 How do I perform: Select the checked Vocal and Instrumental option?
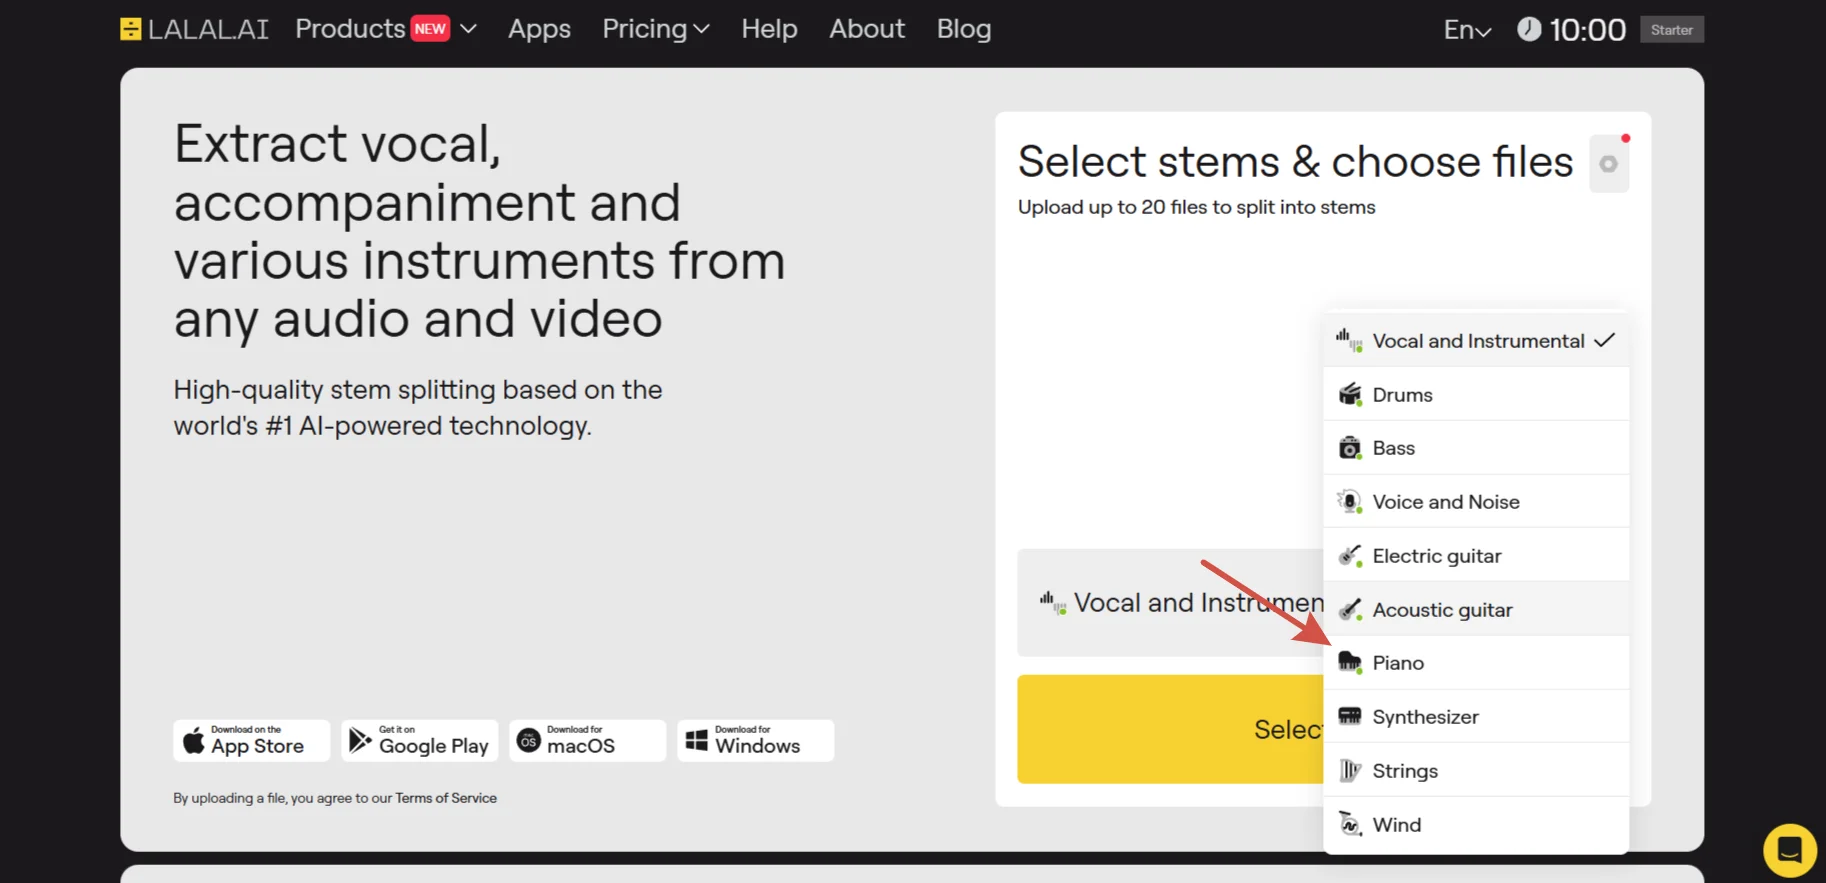coord(1476,341)
